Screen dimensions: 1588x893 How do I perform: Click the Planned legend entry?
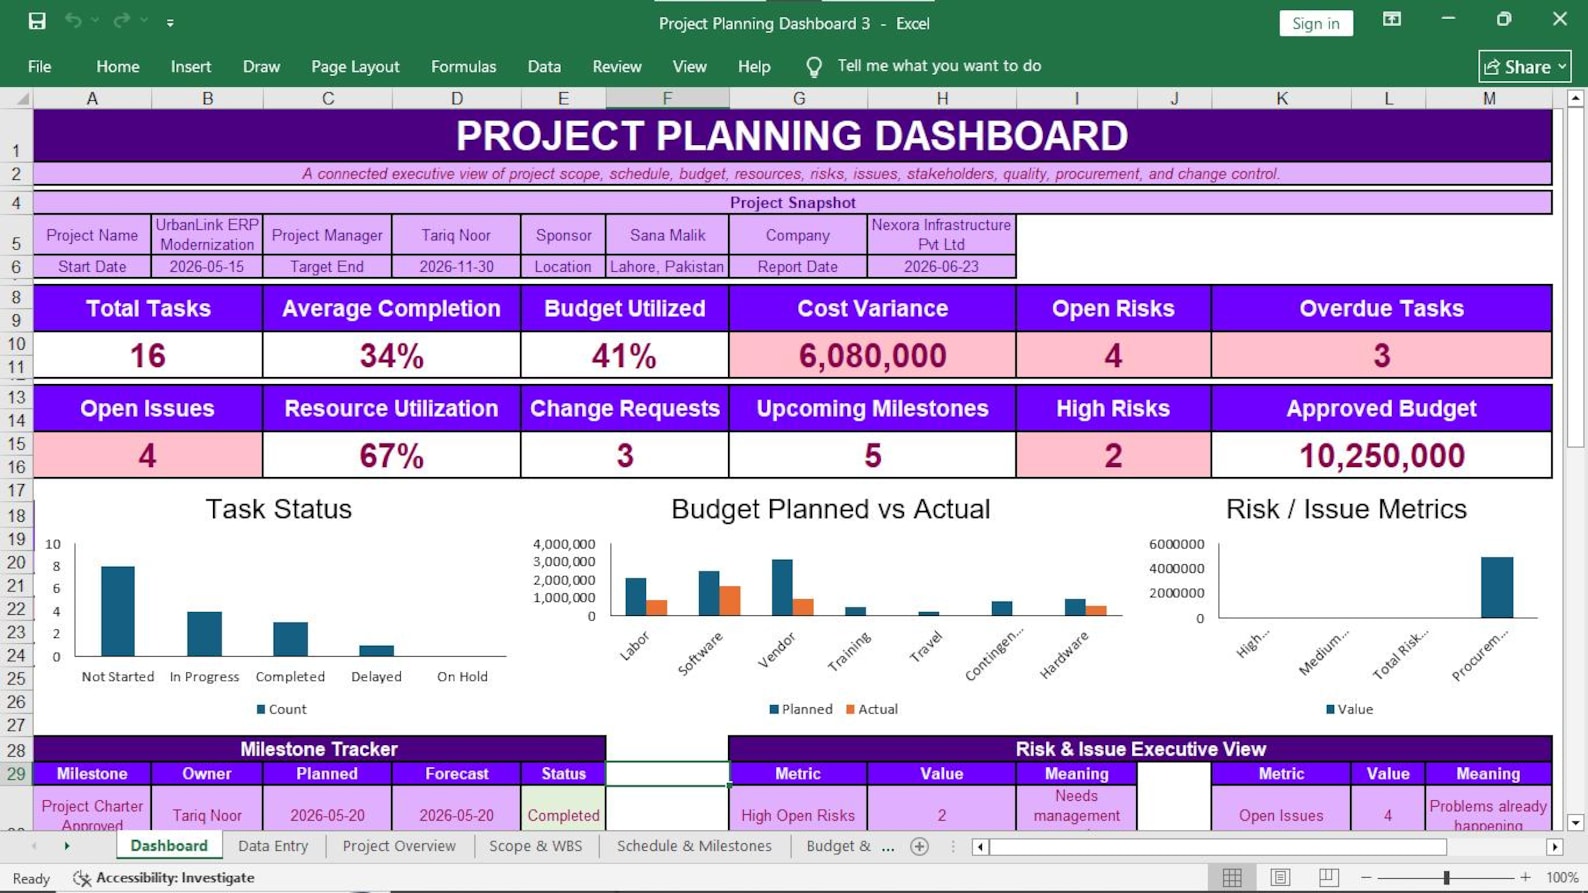[x=800, y=709]
